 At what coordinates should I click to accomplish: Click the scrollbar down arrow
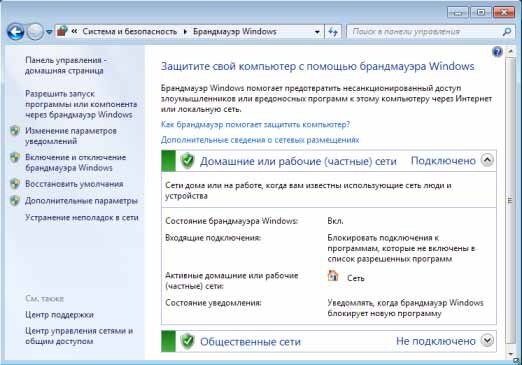click(510, 354)
